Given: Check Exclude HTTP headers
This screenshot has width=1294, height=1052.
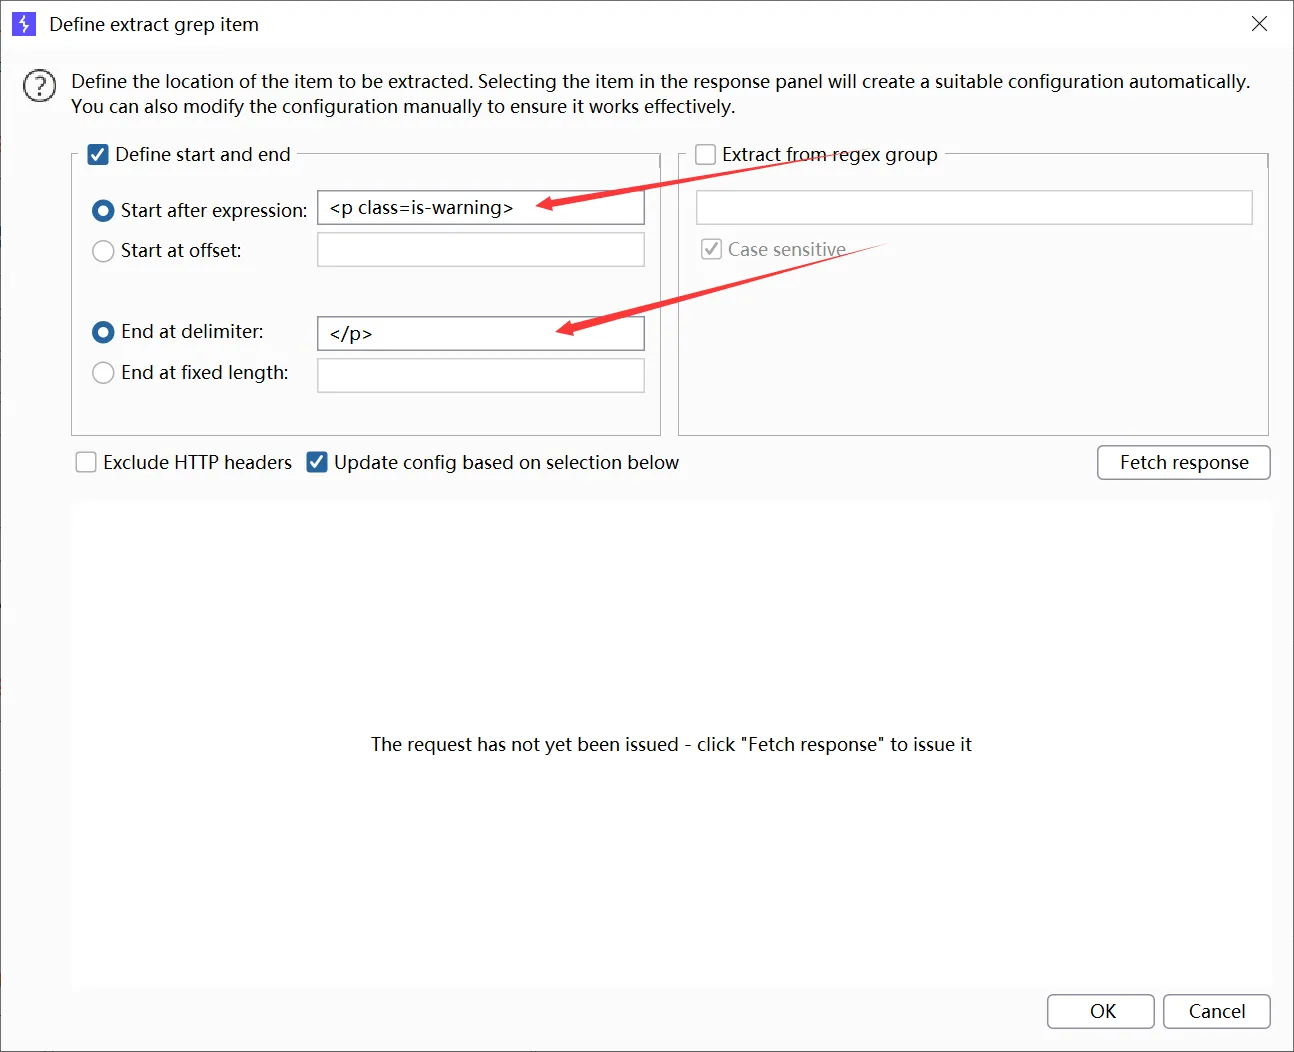Looking at the screenshot, I should (86, 462).
